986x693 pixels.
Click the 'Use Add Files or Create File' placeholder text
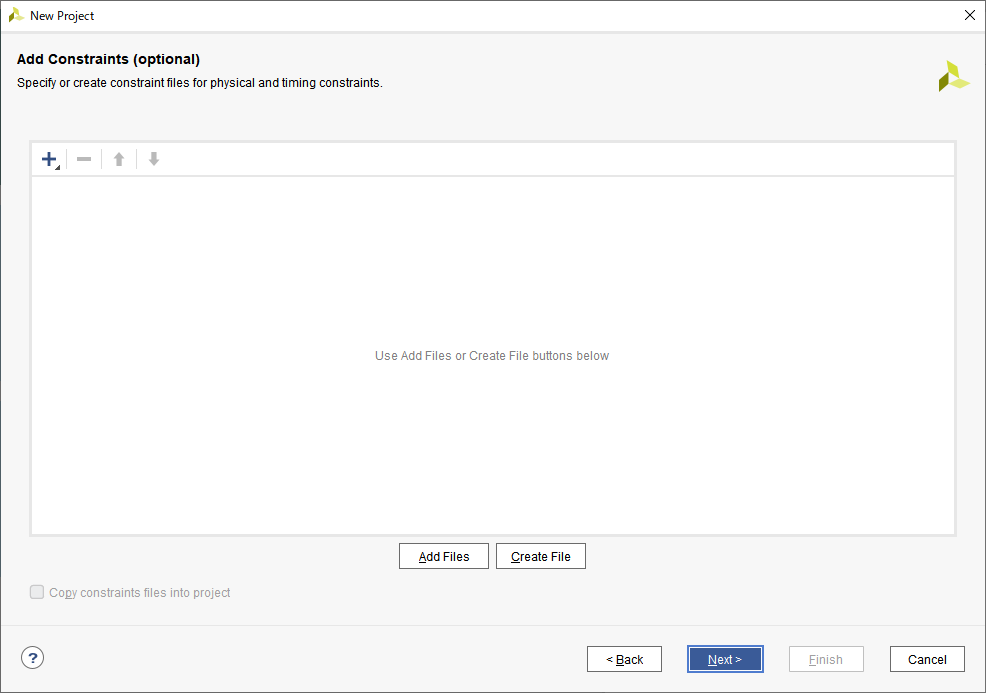492,356
